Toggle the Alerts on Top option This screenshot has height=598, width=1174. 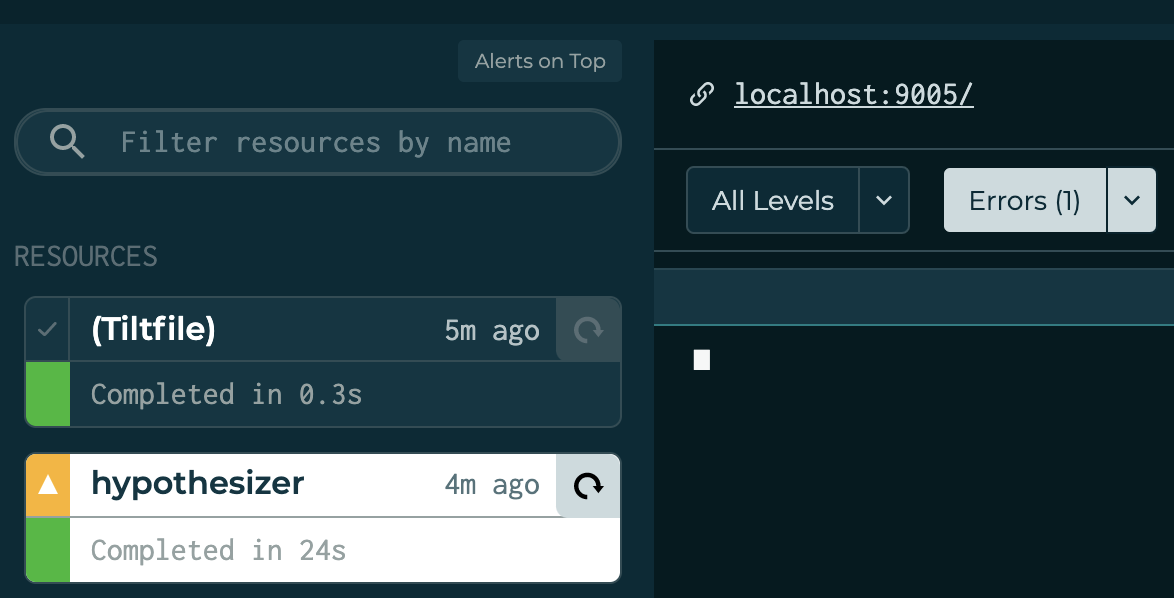540,61
